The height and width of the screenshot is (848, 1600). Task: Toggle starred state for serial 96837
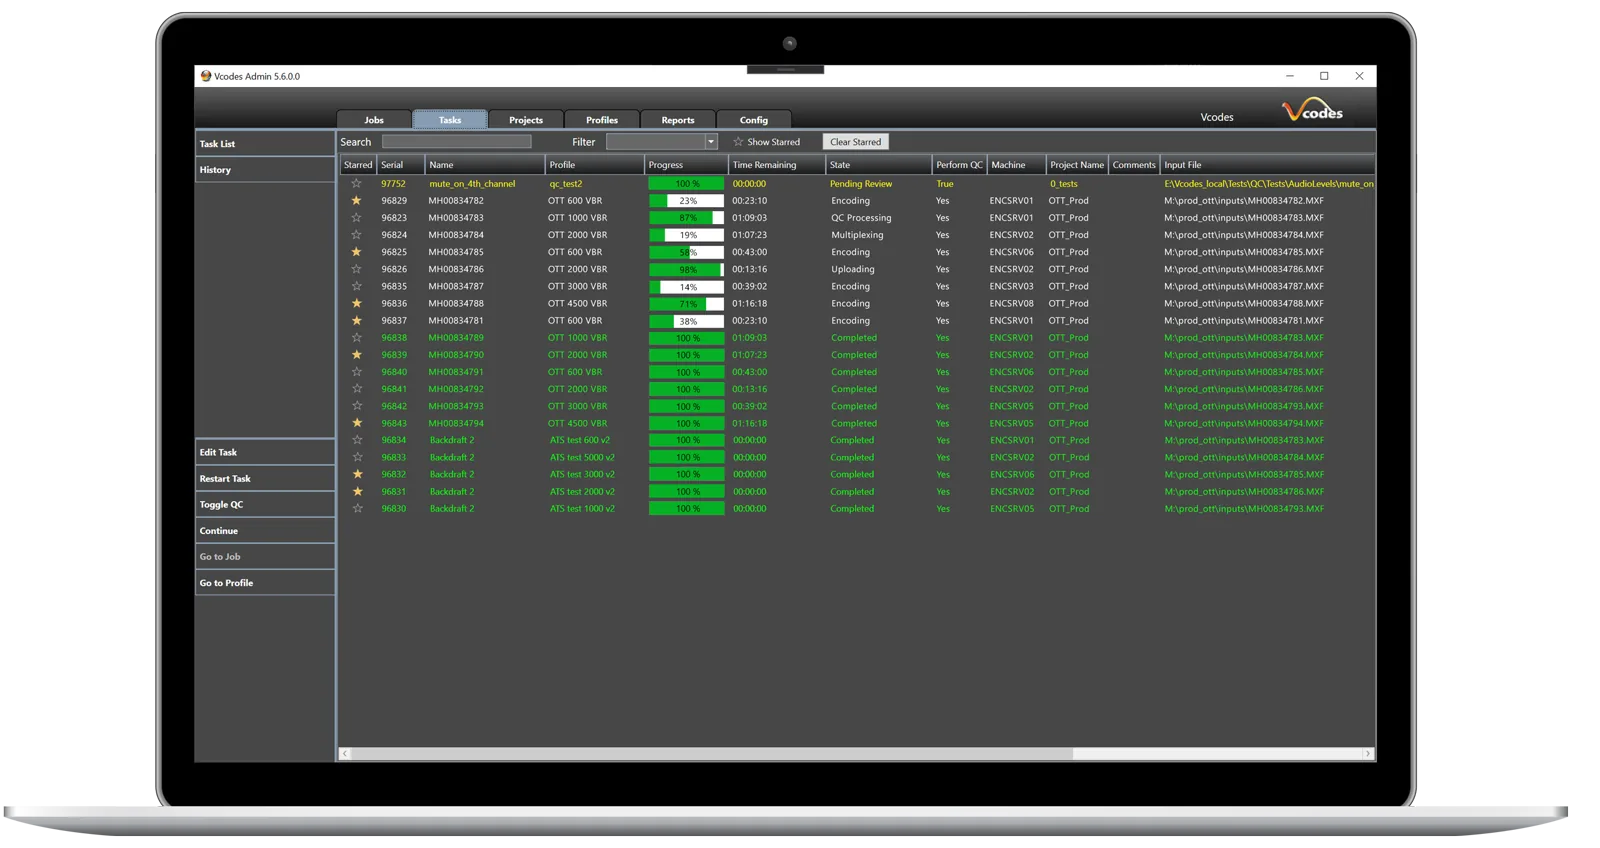(x=356, y=321)
